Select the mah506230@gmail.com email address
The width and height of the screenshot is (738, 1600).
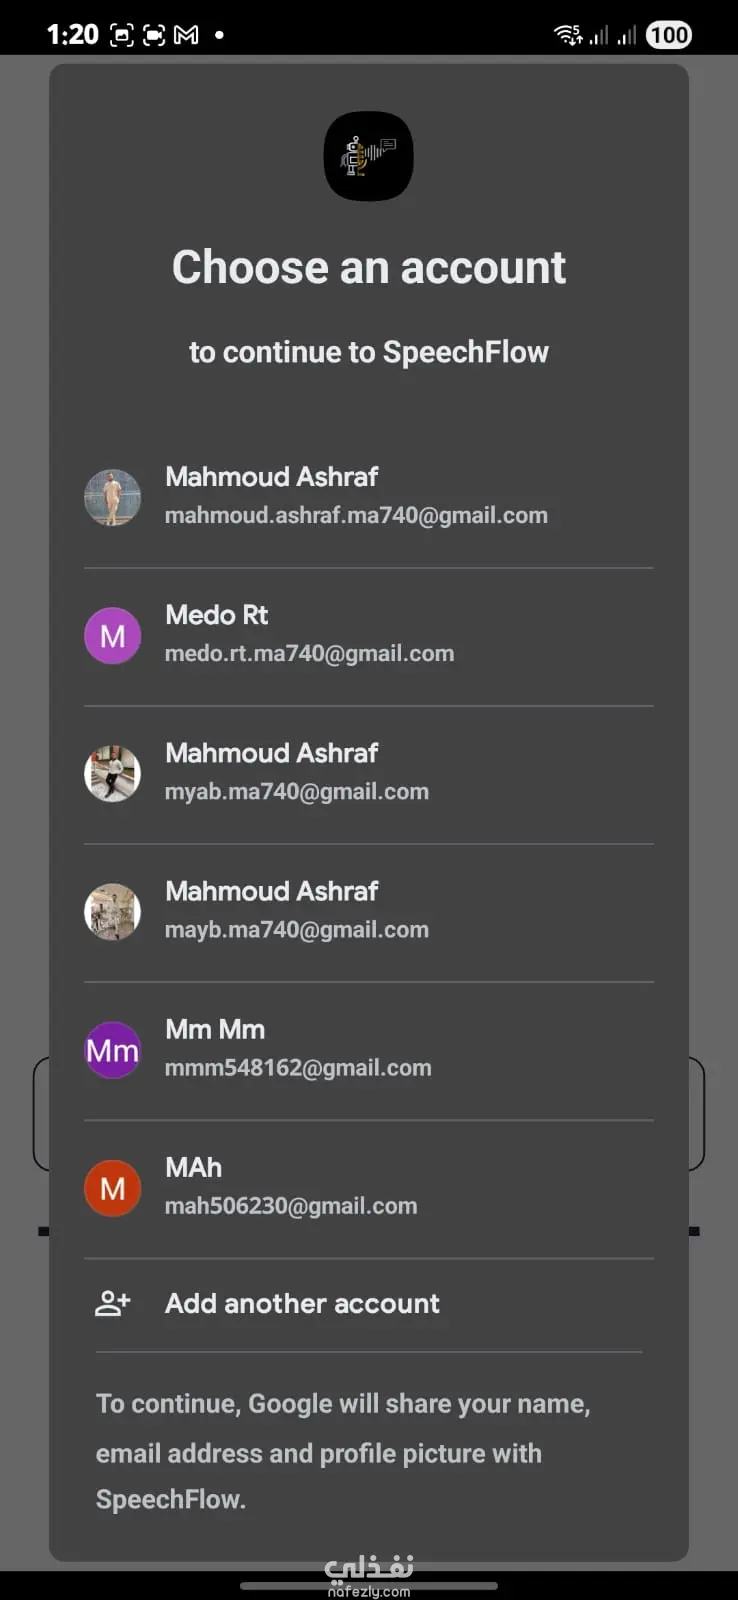click(x=291, y=1206)
